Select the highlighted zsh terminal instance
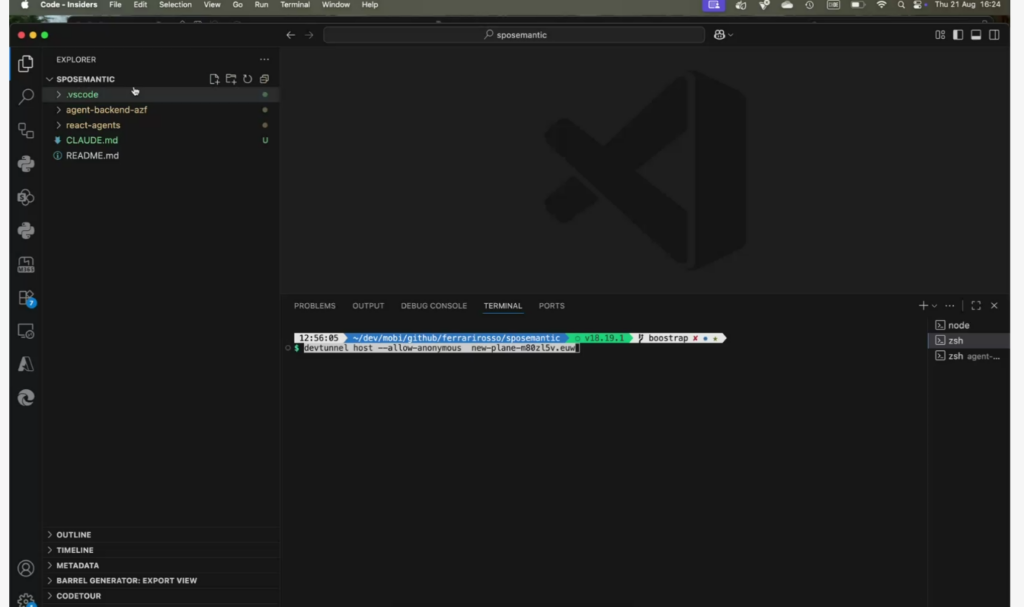Viewport: 1024px width, 607px height. click(x=968, y=340)
